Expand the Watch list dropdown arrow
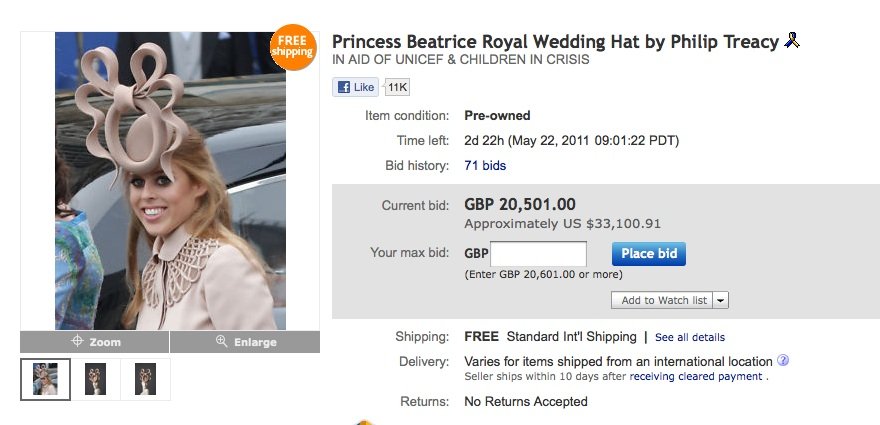 (721, 300)
